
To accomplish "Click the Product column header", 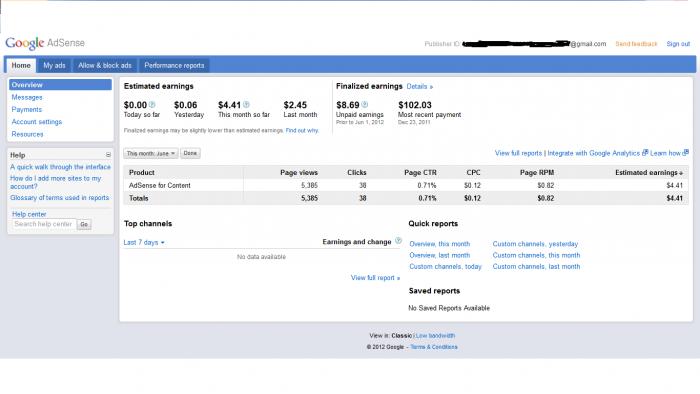I will pyautogui.click(x=142, y=173).
